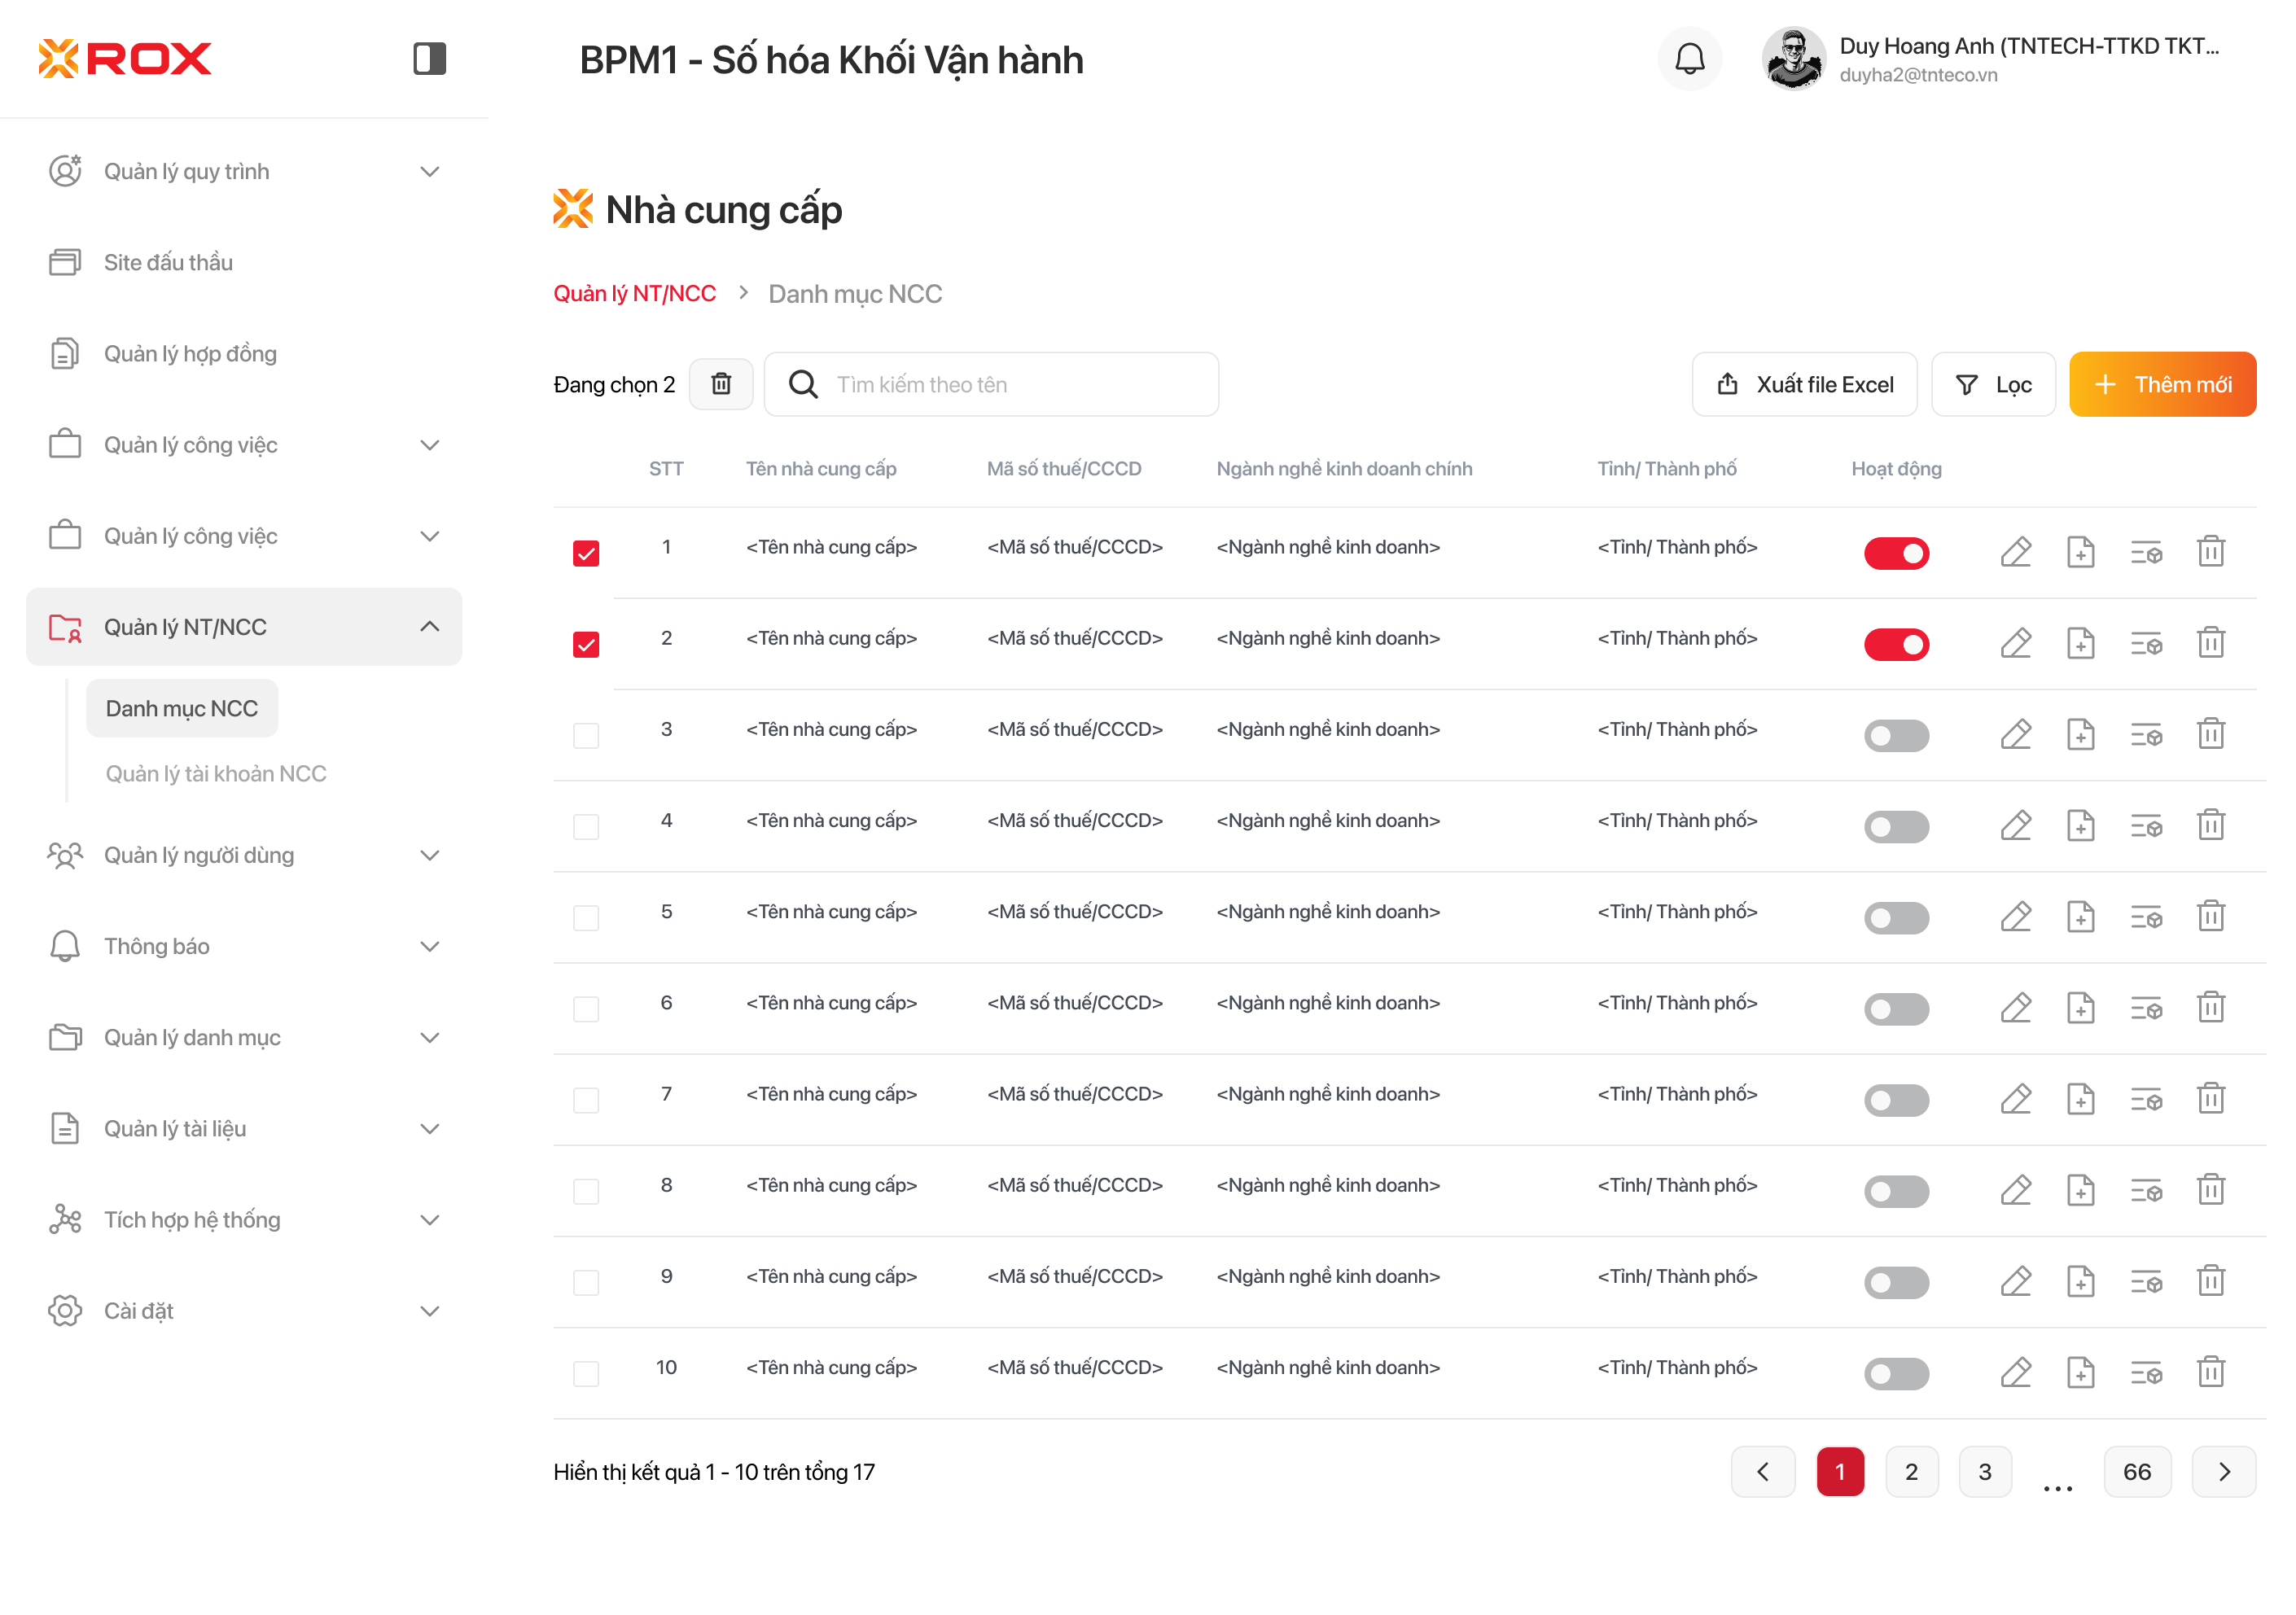The image size is (2296, 1615).
Task: Click the edit pencil icon for row 7
Action: (2015, 1098)
